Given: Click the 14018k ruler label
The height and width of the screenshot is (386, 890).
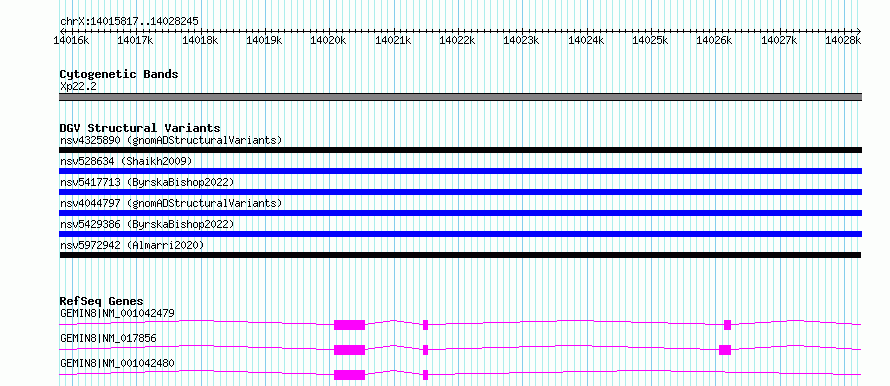Looking at the screenshot, I should [200, 40].
